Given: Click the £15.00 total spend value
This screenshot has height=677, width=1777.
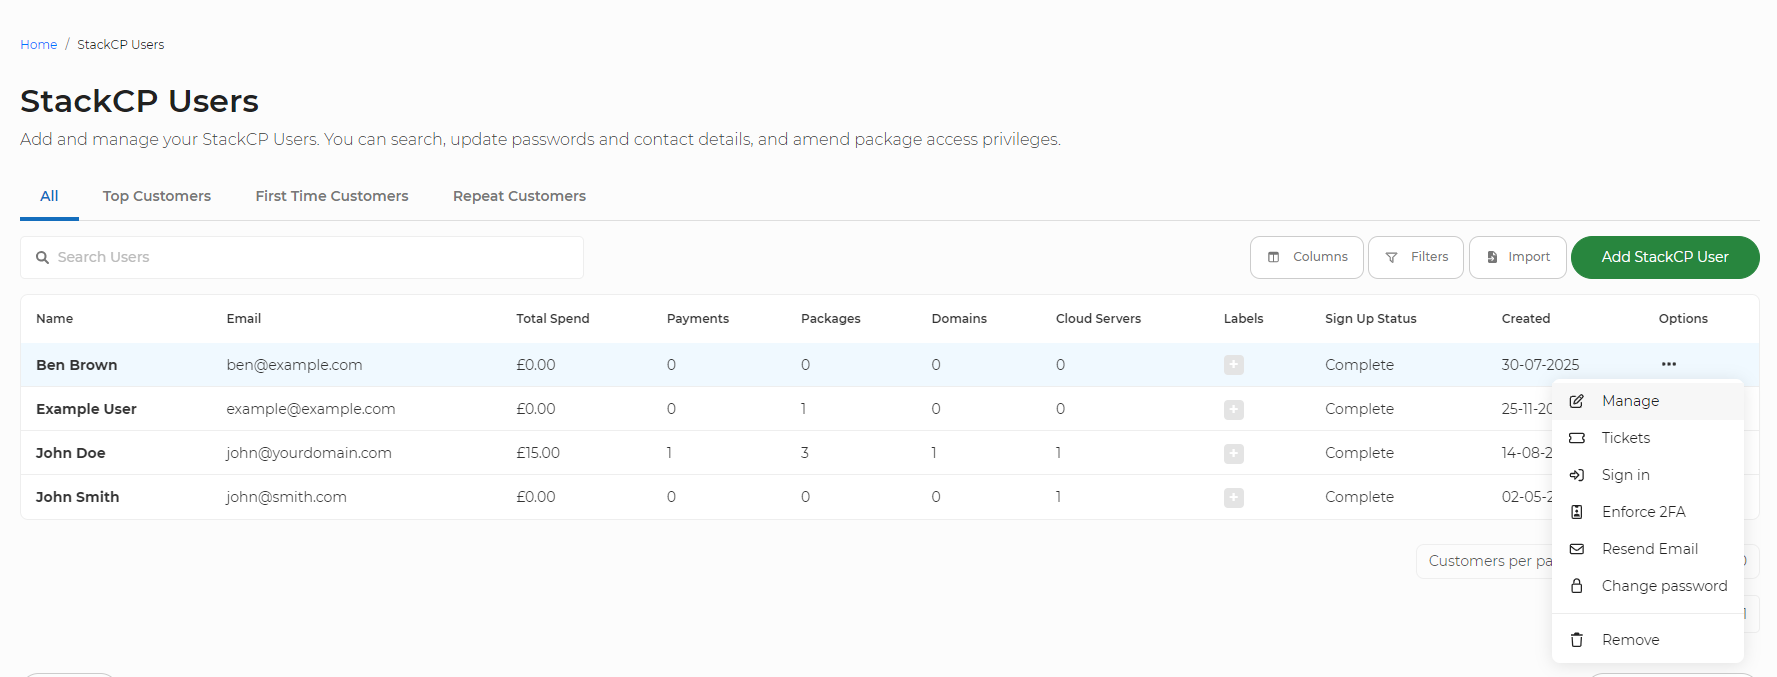Looking at the screenshot, I should click(538, 453).
